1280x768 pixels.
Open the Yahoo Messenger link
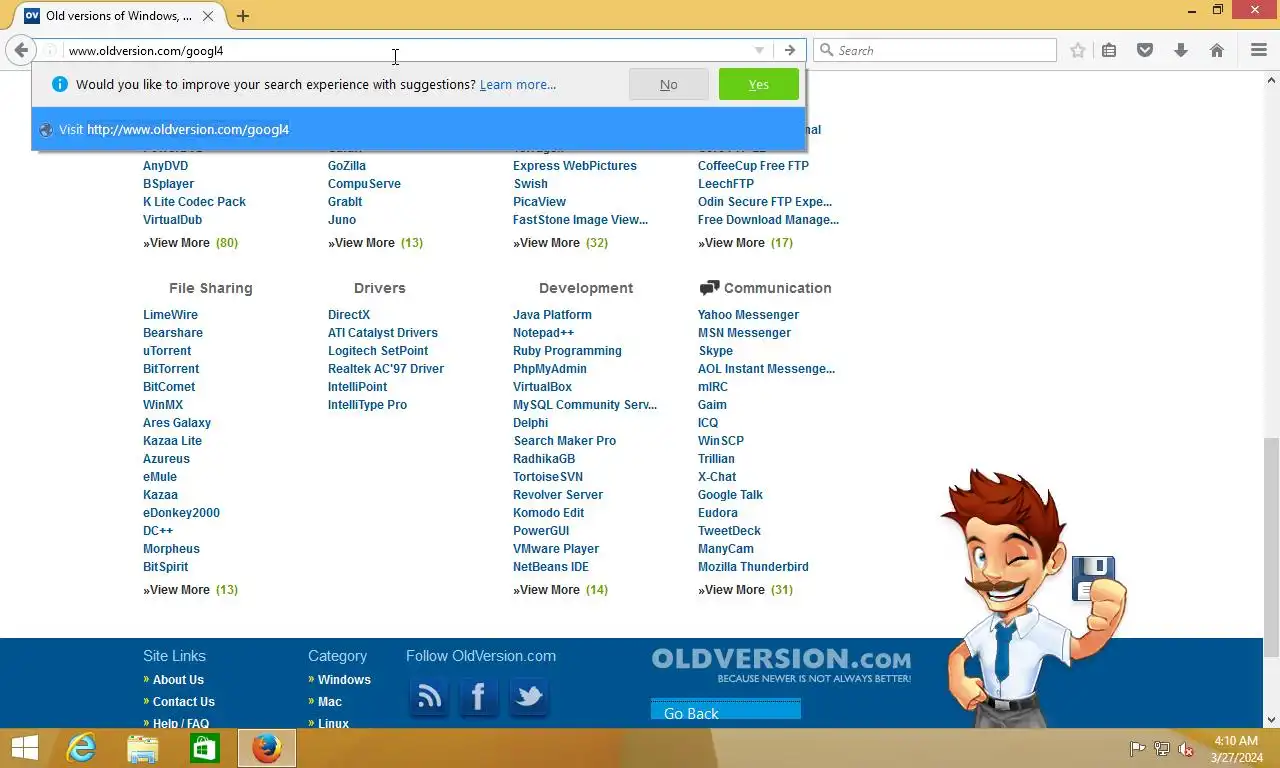coord(748,315)
